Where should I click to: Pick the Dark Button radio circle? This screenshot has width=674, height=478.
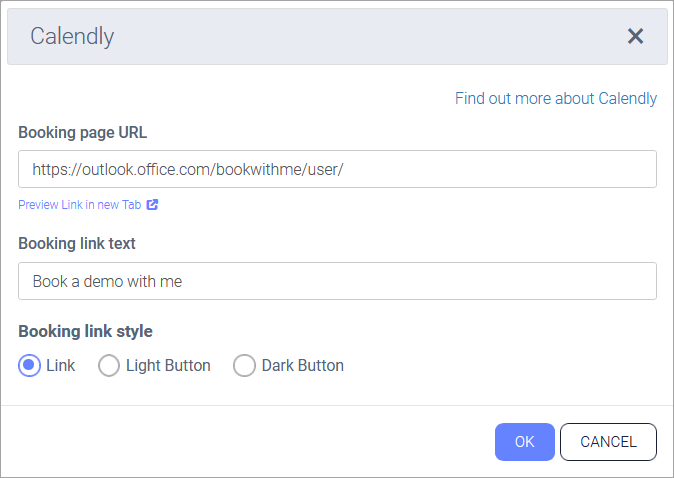point(244,366)
